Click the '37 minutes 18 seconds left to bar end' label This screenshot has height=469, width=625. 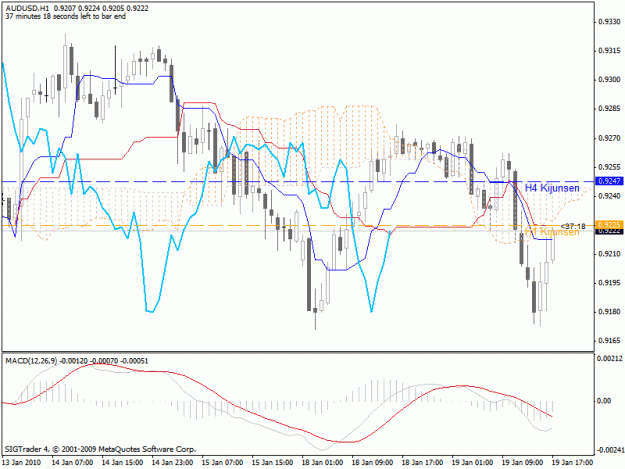(66, 16)
